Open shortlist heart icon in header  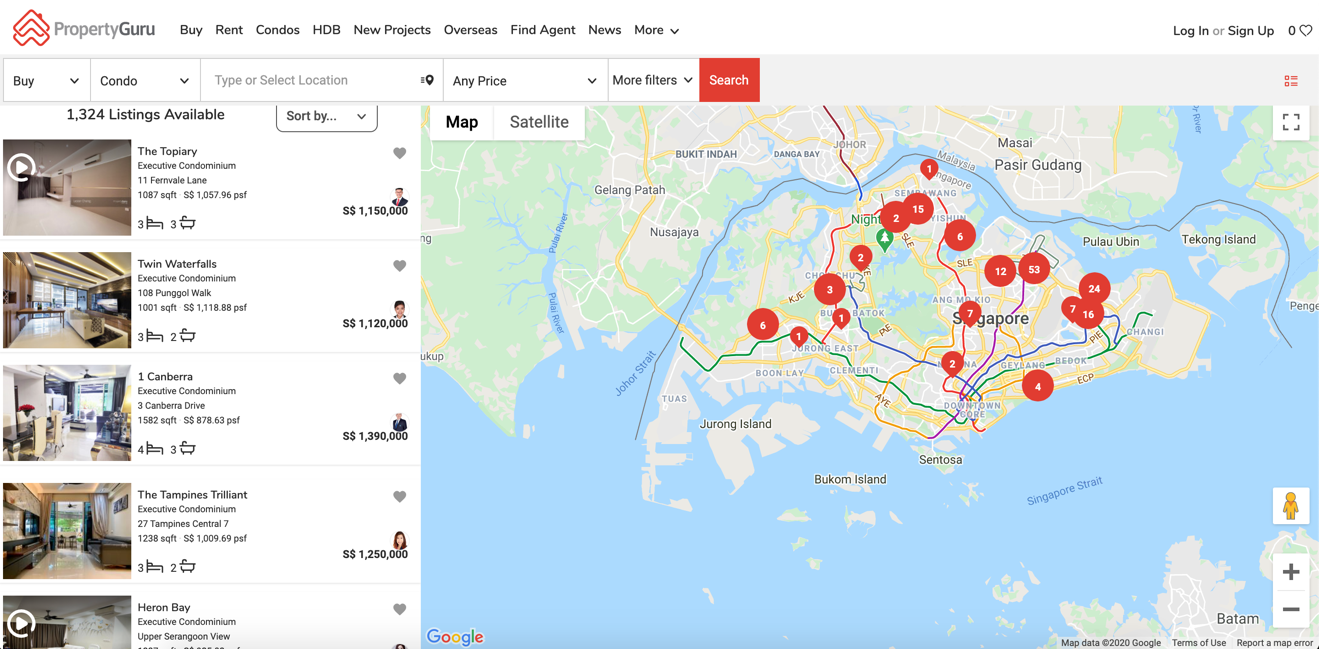click(x=1306, y=31)
